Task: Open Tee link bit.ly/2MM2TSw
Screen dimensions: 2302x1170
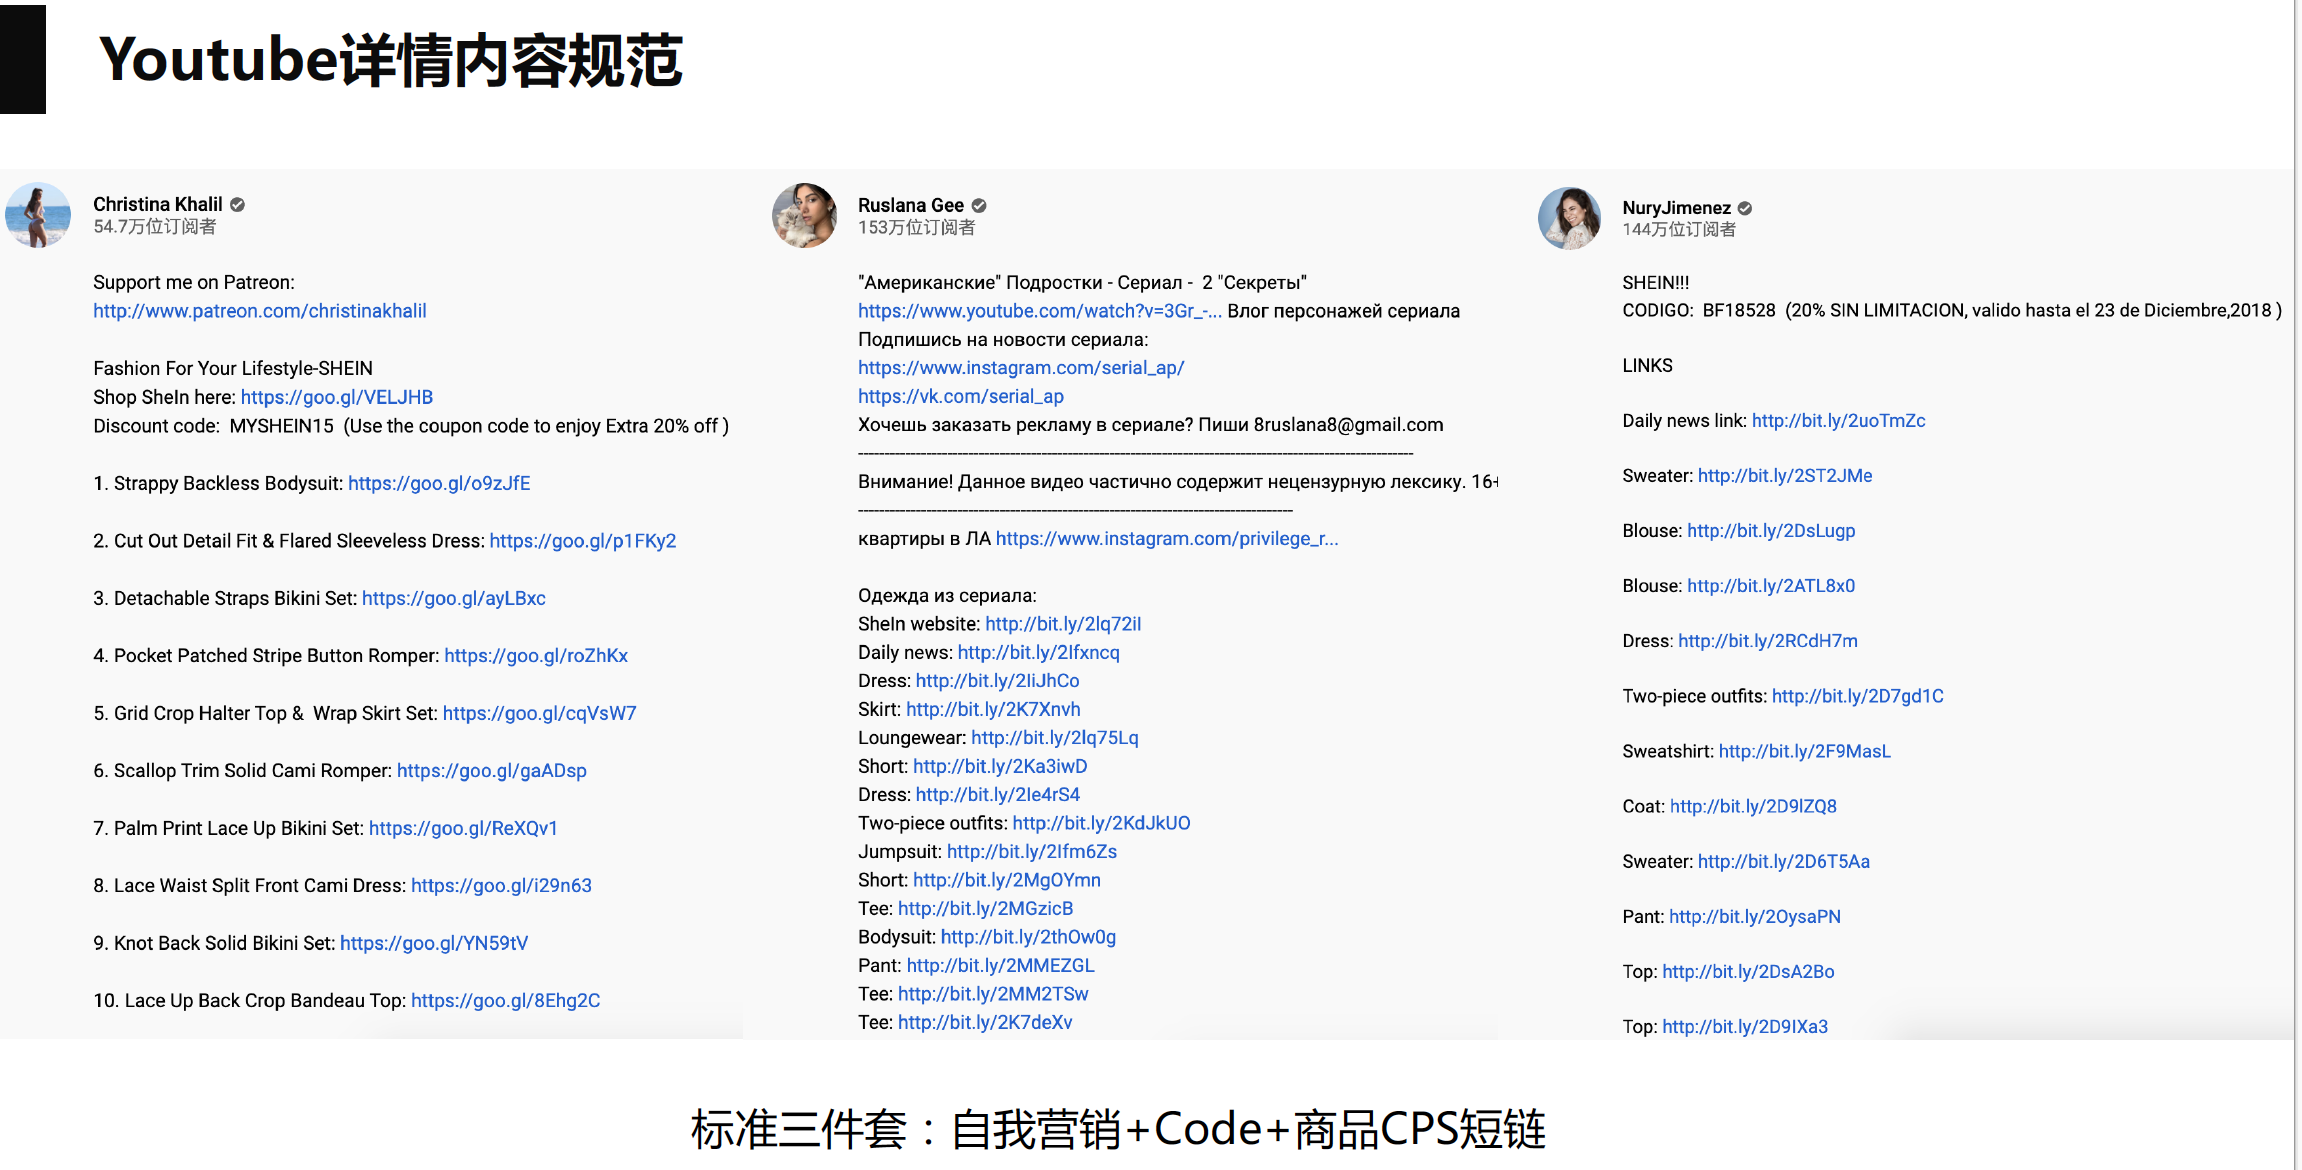Action: tap(993, 994)
